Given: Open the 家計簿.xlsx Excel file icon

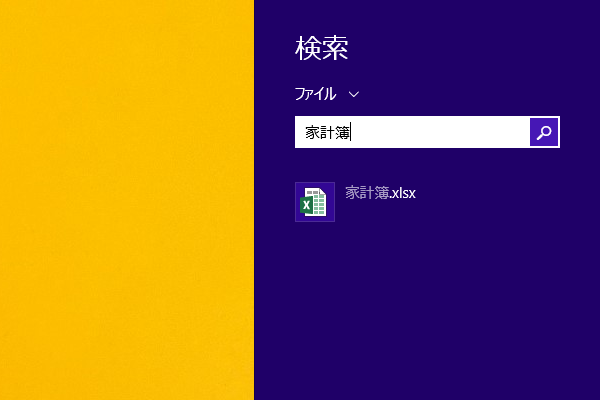Looking at the screenshot, I should coord(315,202).
